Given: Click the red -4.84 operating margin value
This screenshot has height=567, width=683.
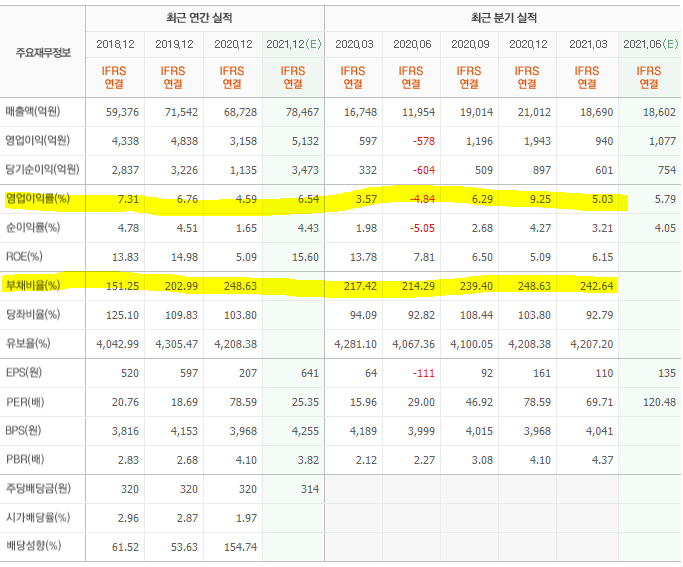Looking at the screenshot, I should click(x=422, y=199).
